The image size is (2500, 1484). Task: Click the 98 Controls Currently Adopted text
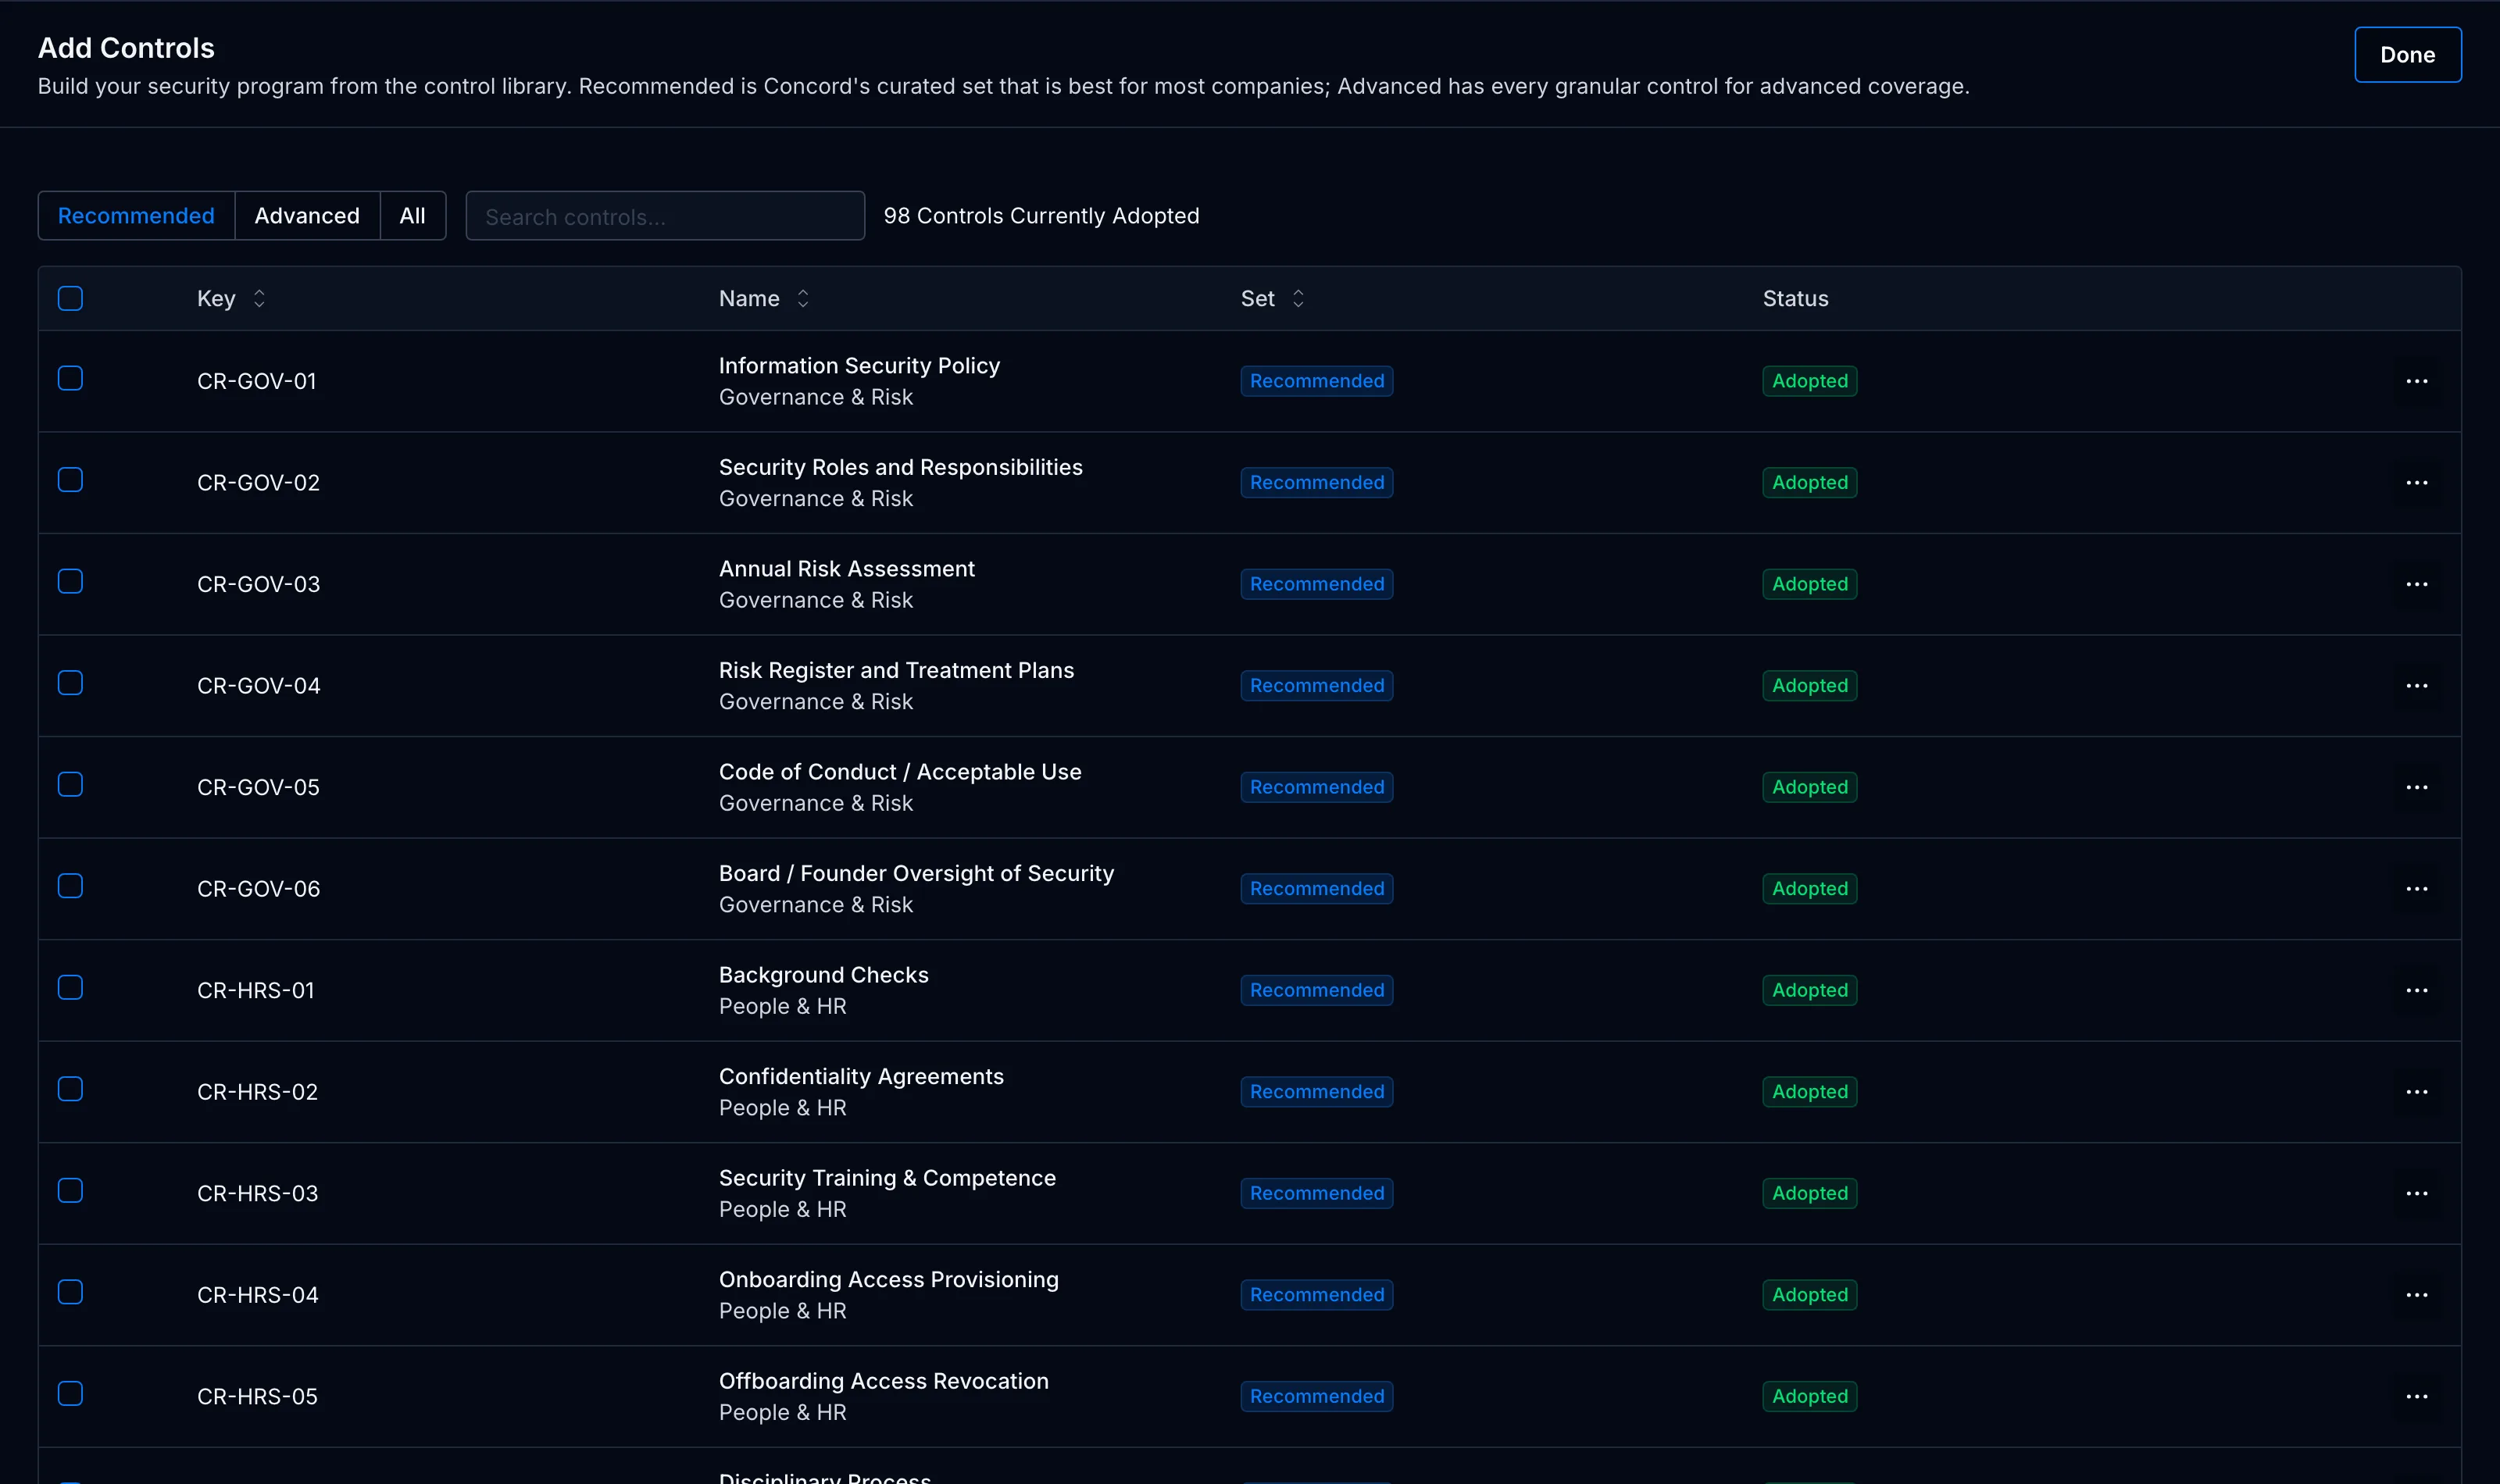click(x=1041, y=216)
